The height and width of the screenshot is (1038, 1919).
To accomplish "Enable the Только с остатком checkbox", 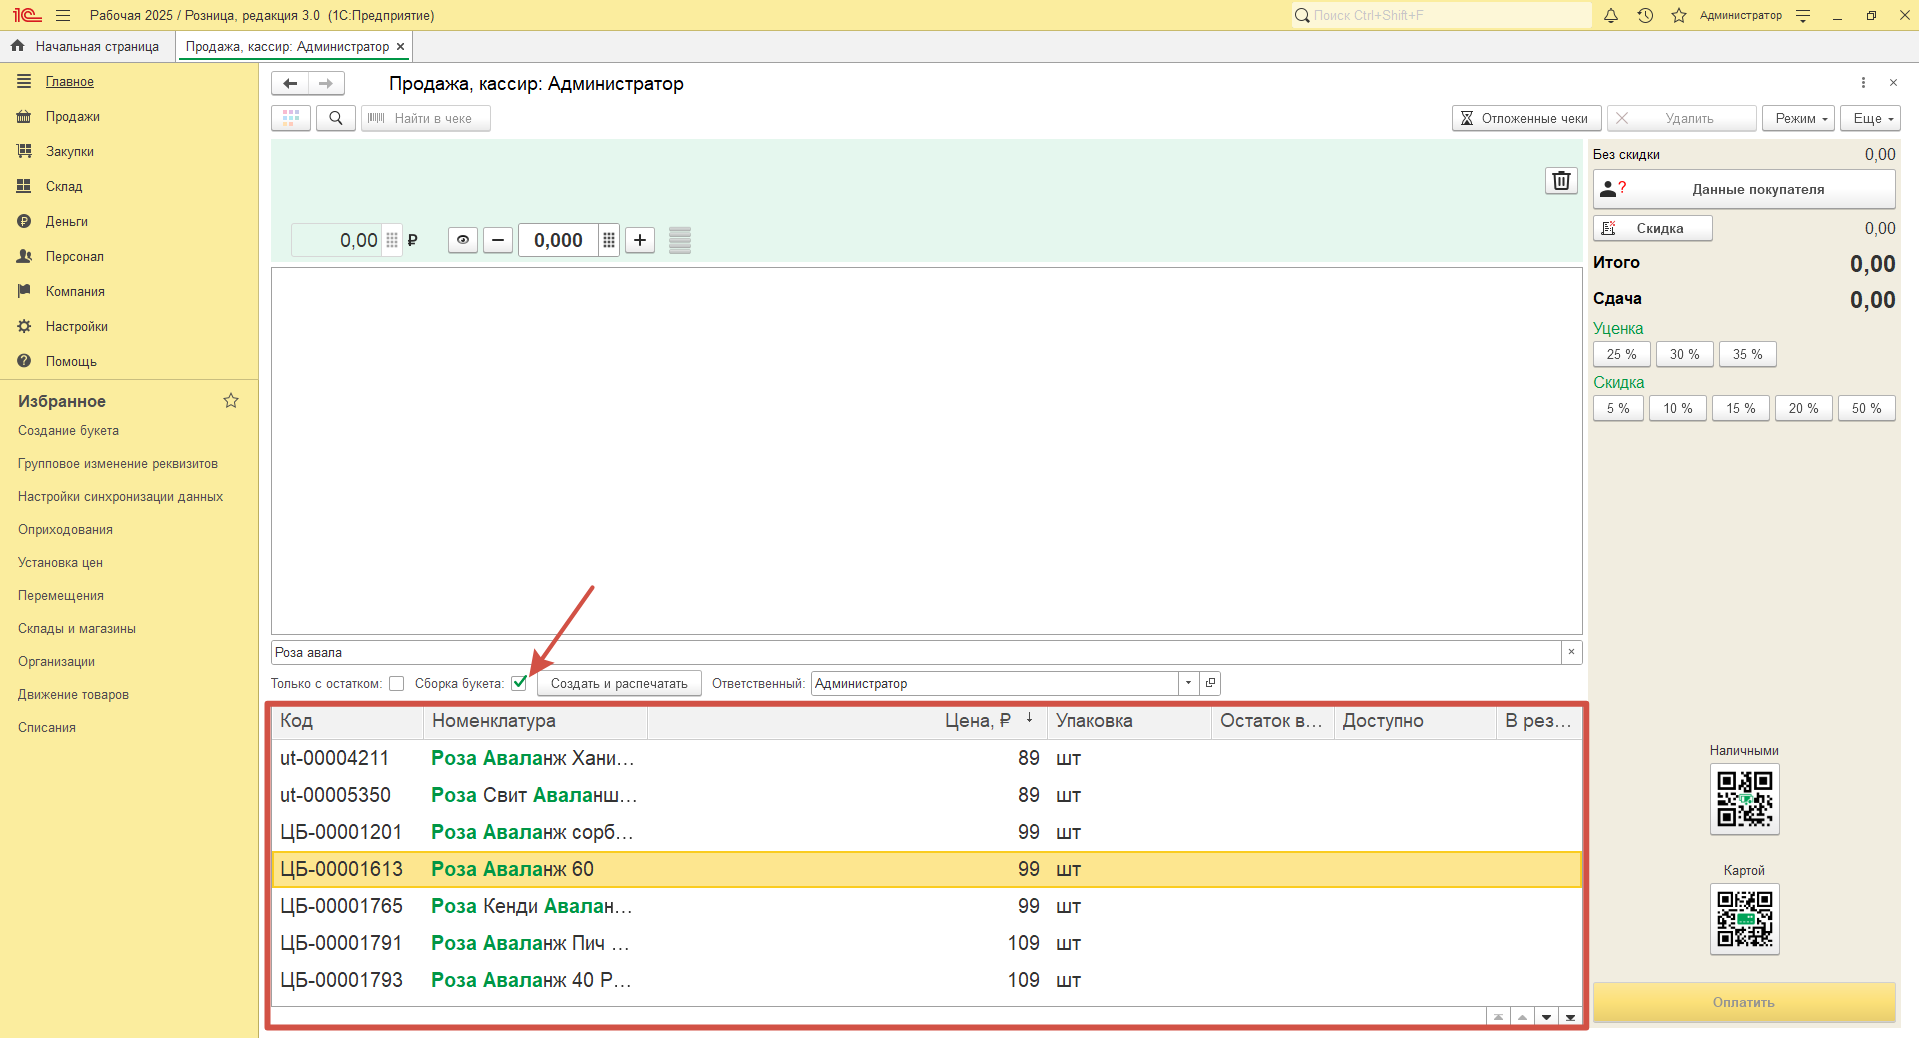I will click(x=397, y=684).
